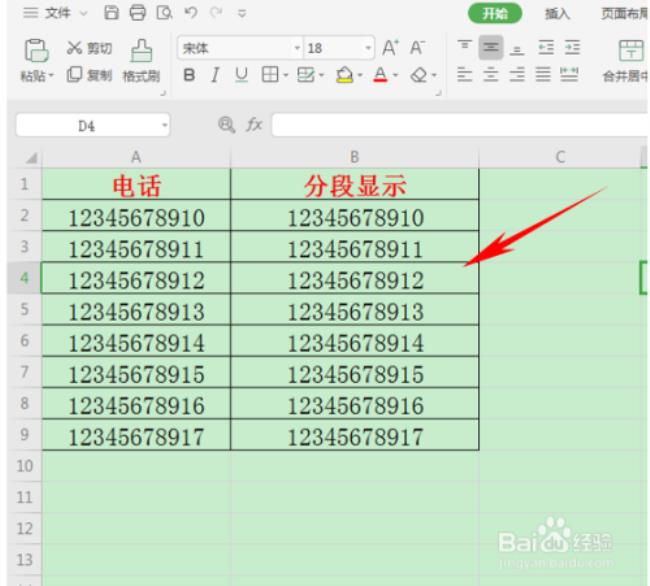Switch to the 插入 ribbon tab
650x586 pixels.
(x=557, y=14)
